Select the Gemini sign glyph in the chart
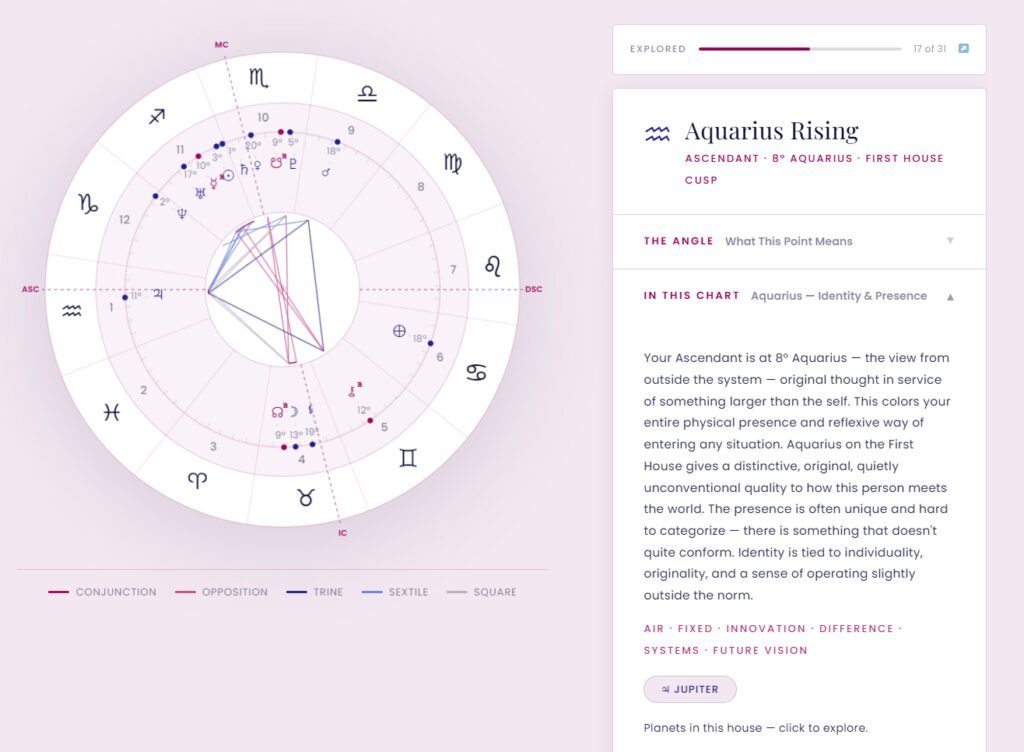 click(x=408, y=457)
